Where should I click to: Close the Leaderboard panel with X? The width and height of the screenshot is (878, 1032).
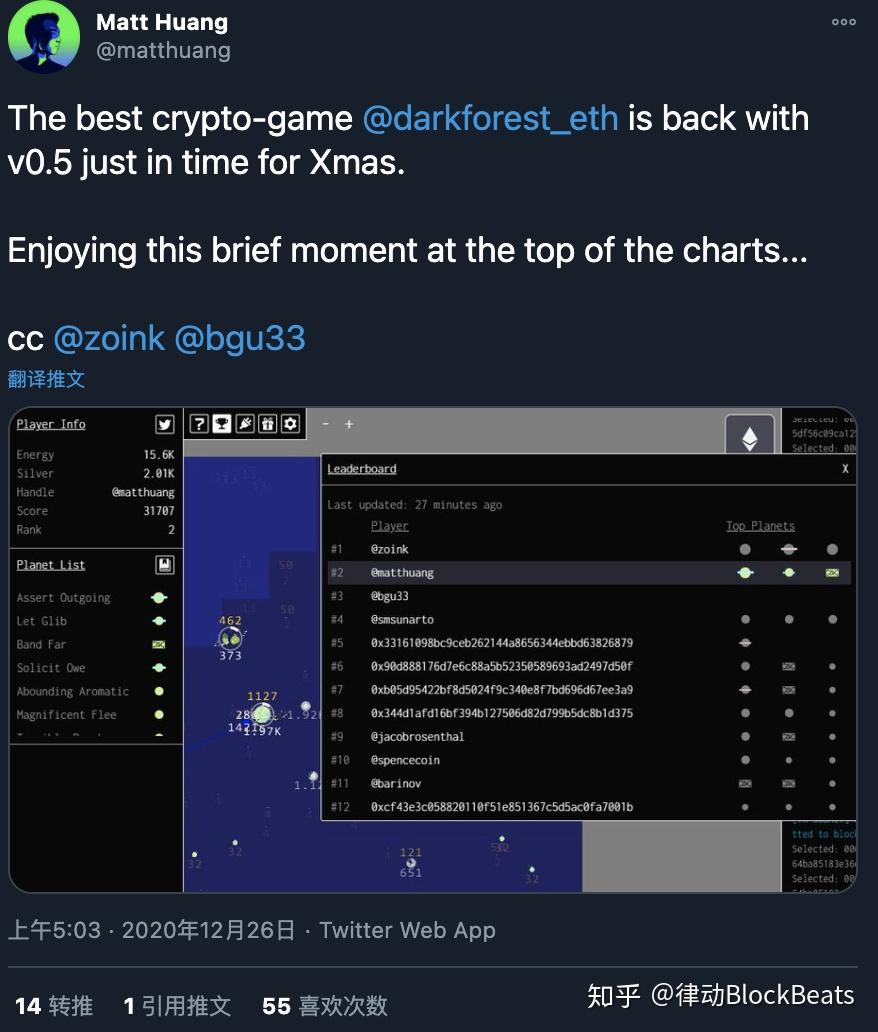pos(845,469)
